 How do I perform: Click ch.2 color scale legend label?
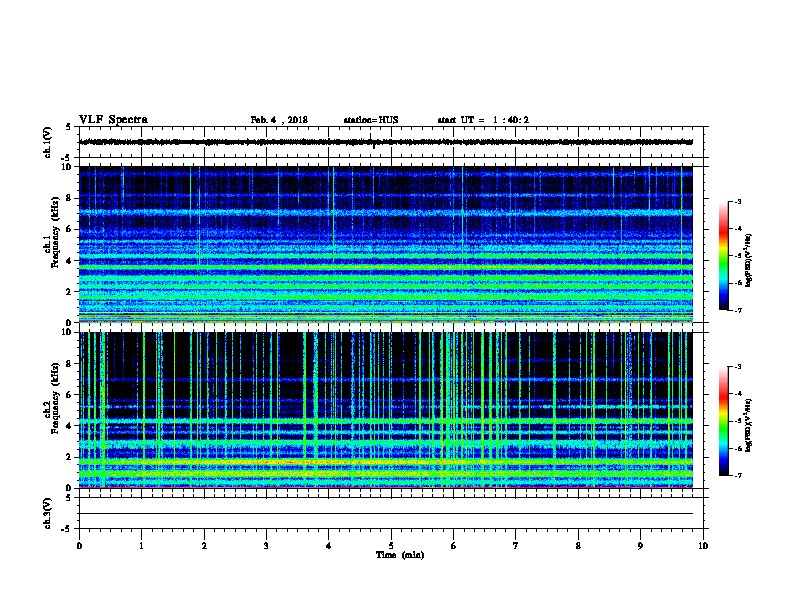tap(749, 425)
